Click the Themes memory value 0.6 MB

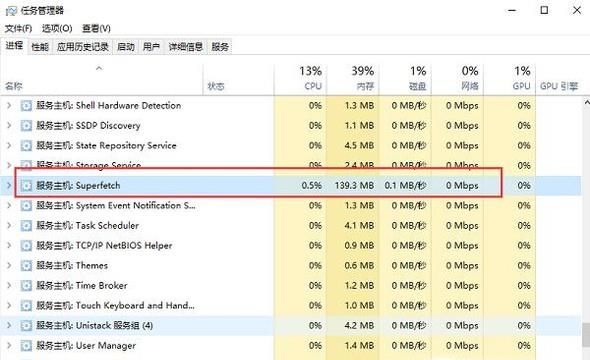point(359,266)
